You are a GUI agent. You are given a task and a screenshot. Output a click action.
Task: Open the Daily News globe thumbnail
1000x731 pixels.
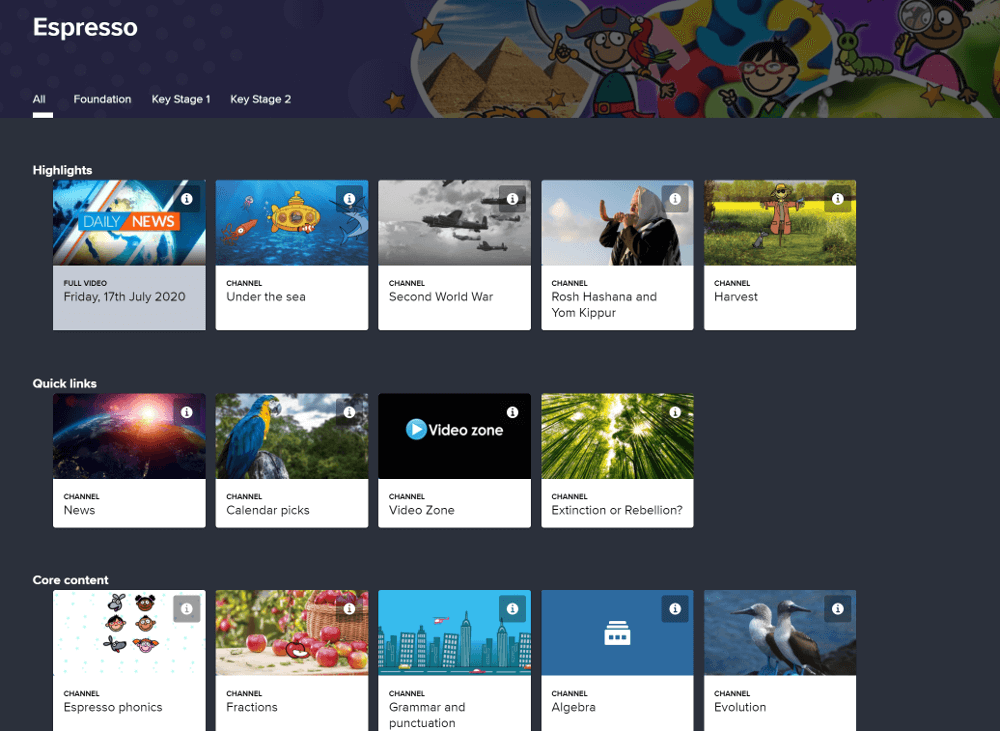click(129, 223)
